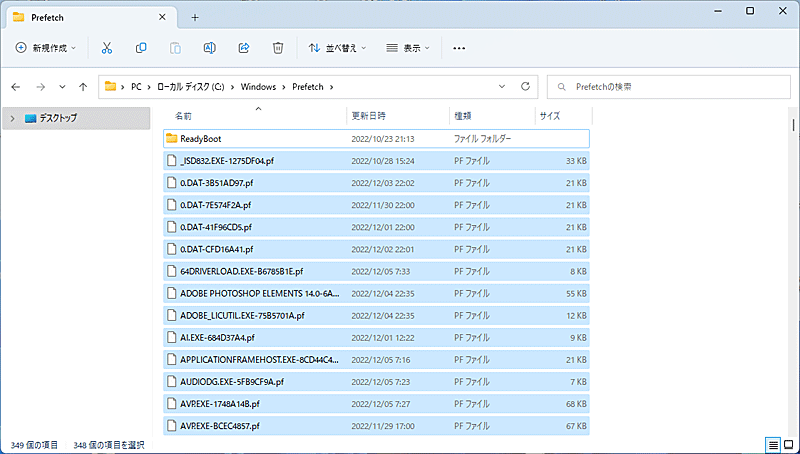The image size is (800, 454).
Task: Select デスクトップ in navigation pane
Action: pos(77,118)
